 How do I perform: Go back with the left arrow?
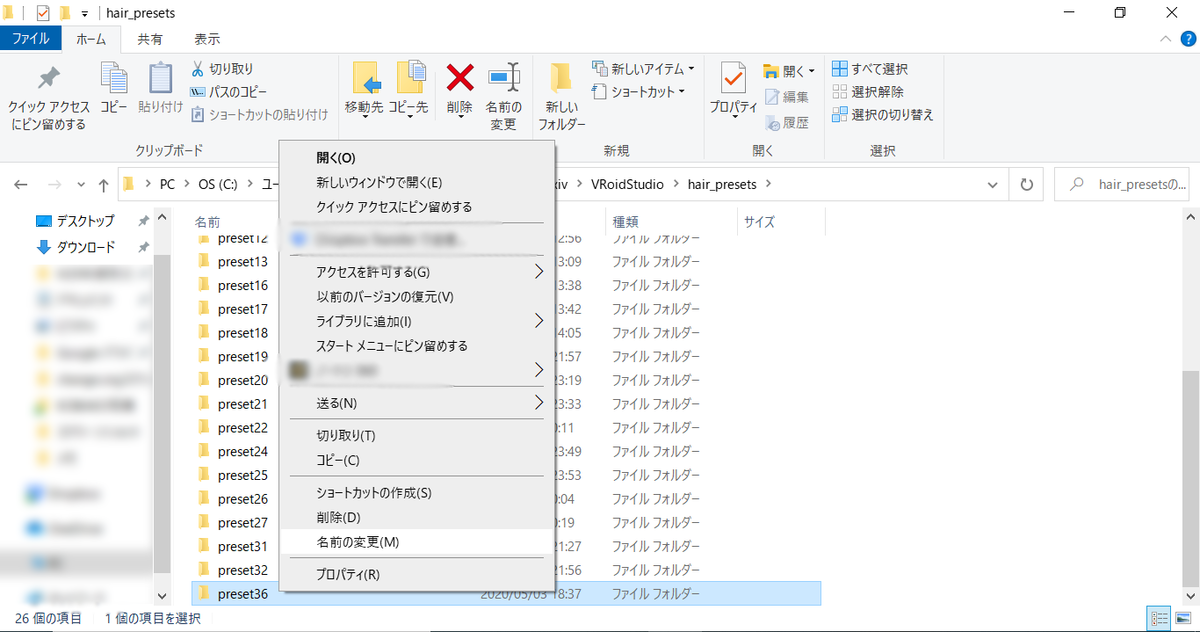coord(21,185)
